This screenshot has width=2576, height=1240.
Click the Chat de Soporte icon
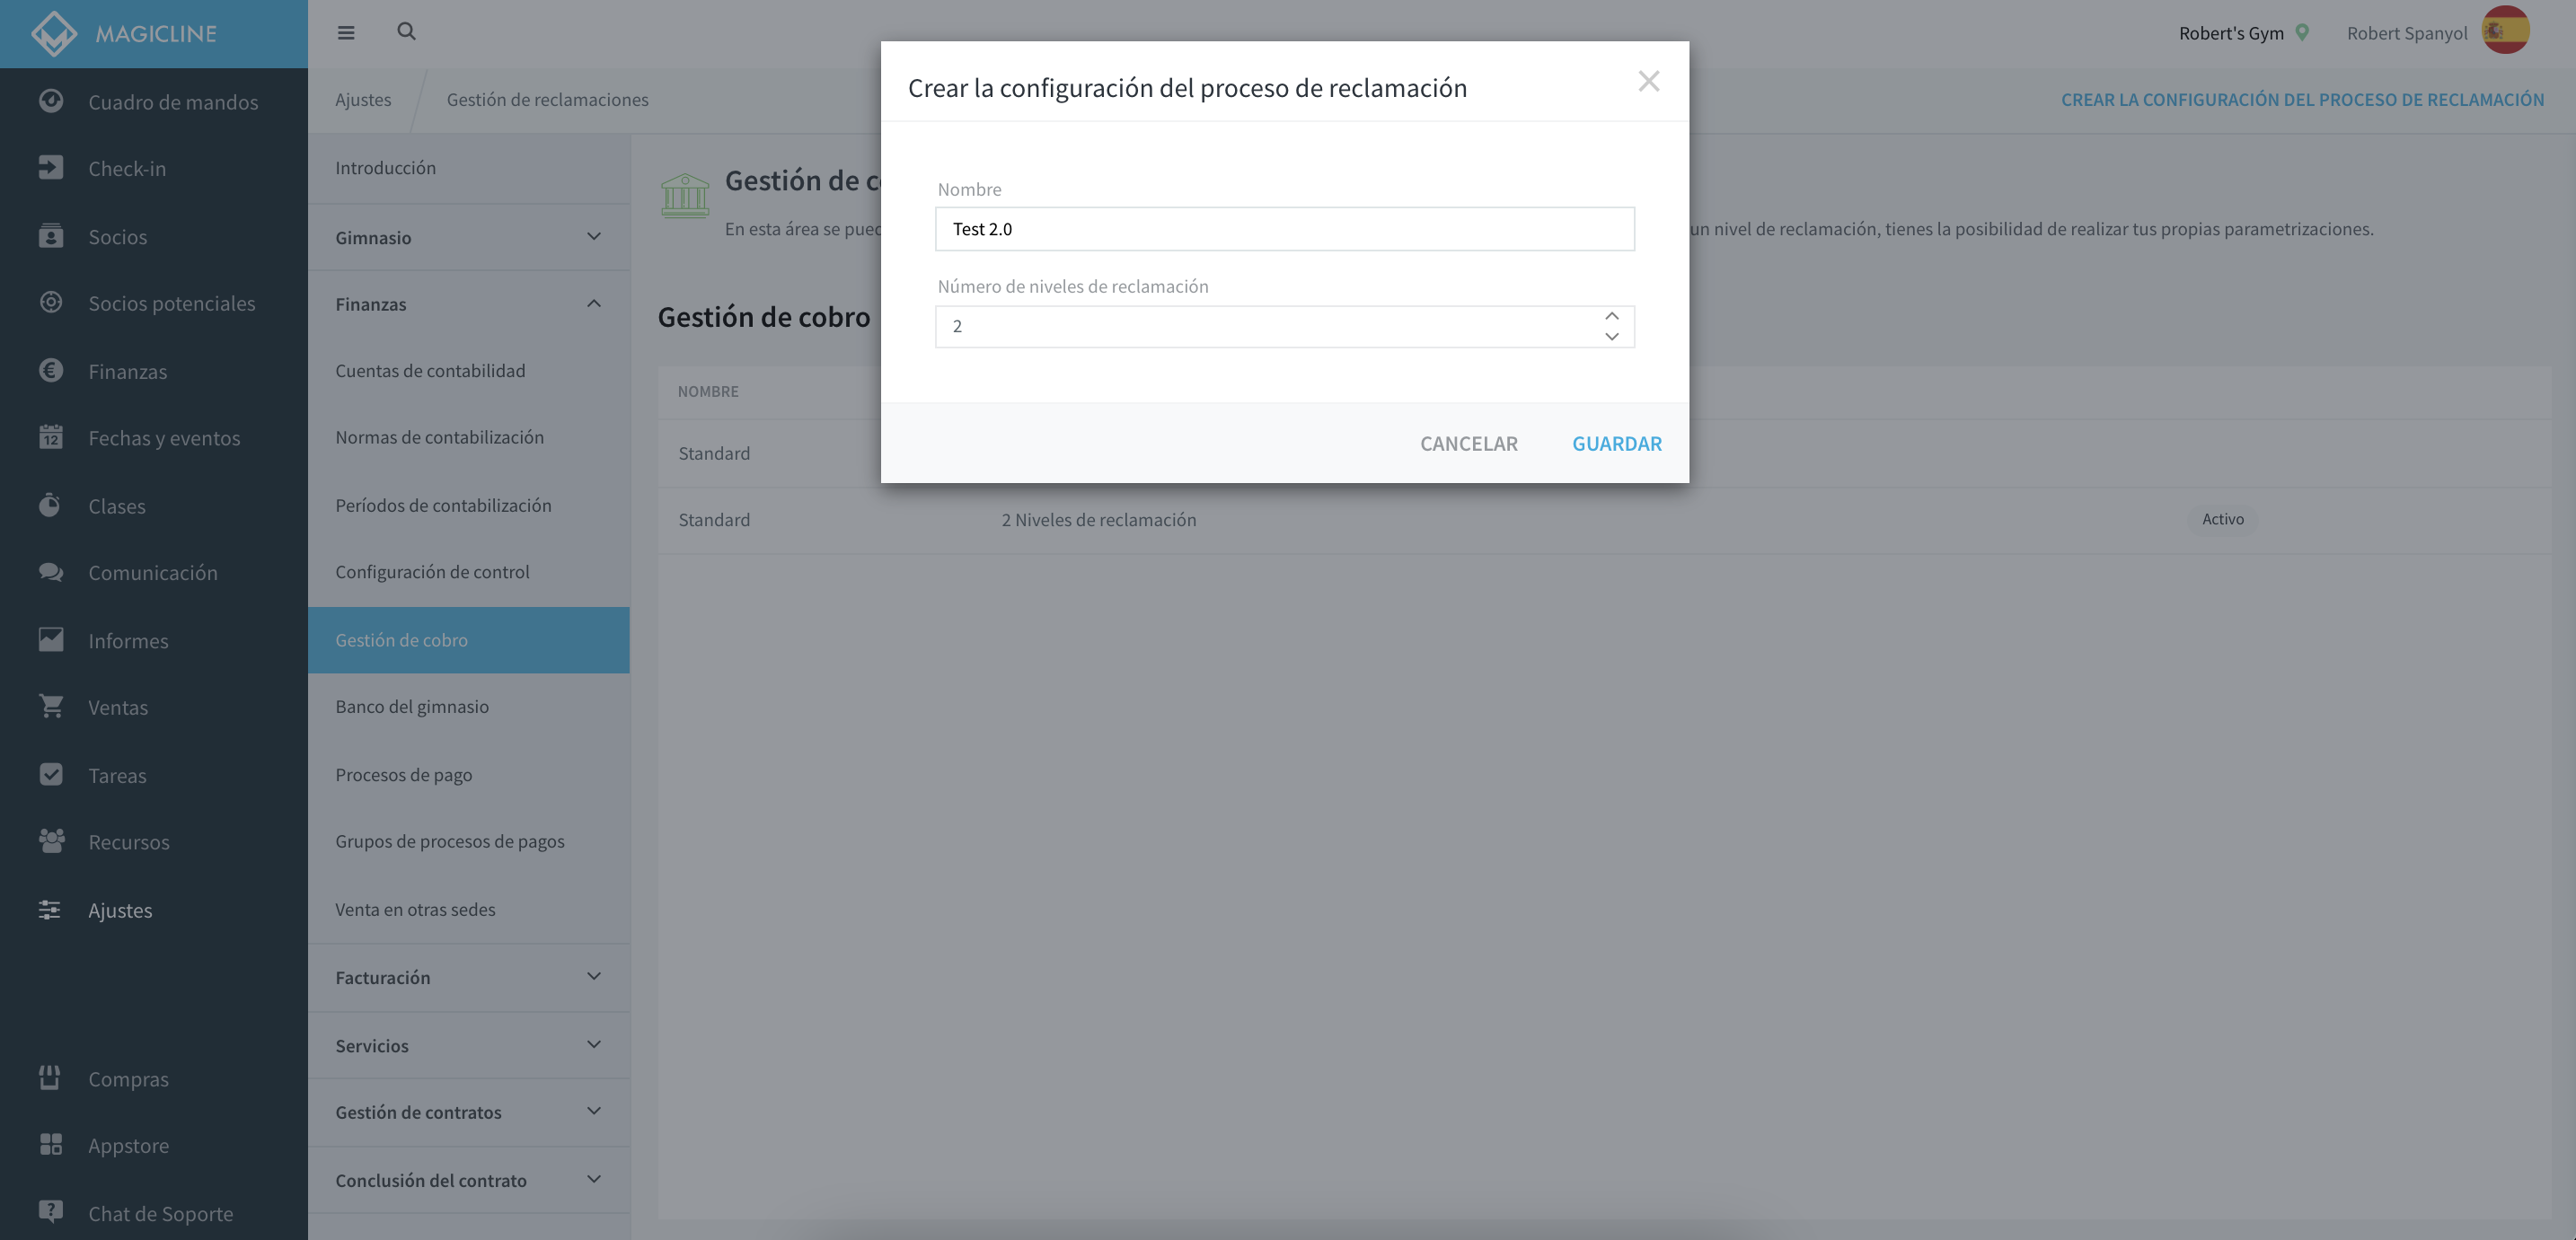pos(51,1212)
